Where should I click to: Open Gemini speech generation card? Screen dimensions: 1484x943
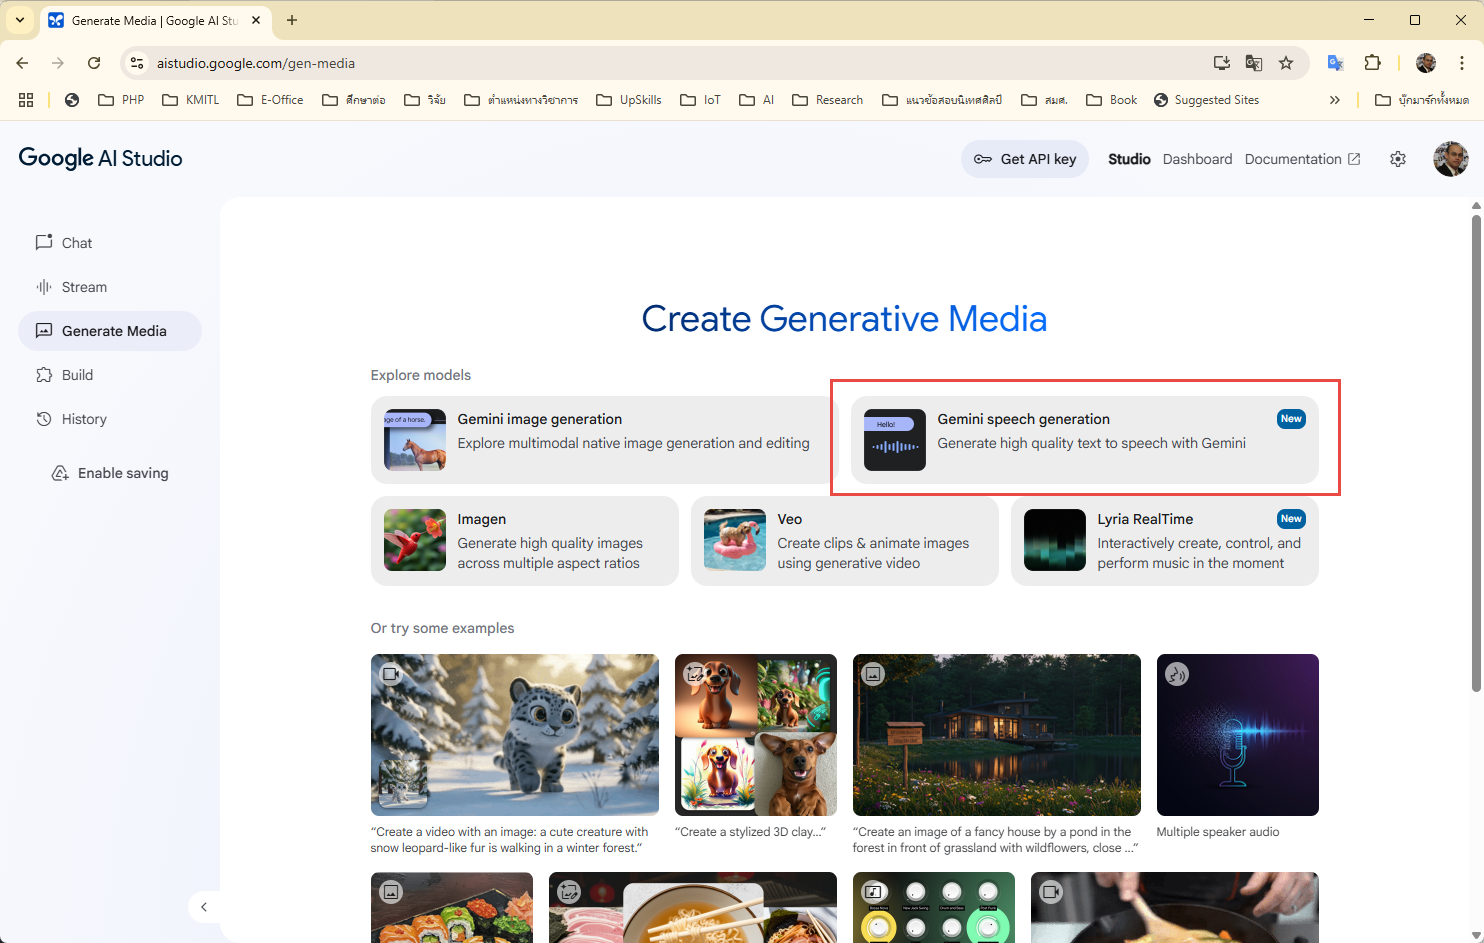1084,440
